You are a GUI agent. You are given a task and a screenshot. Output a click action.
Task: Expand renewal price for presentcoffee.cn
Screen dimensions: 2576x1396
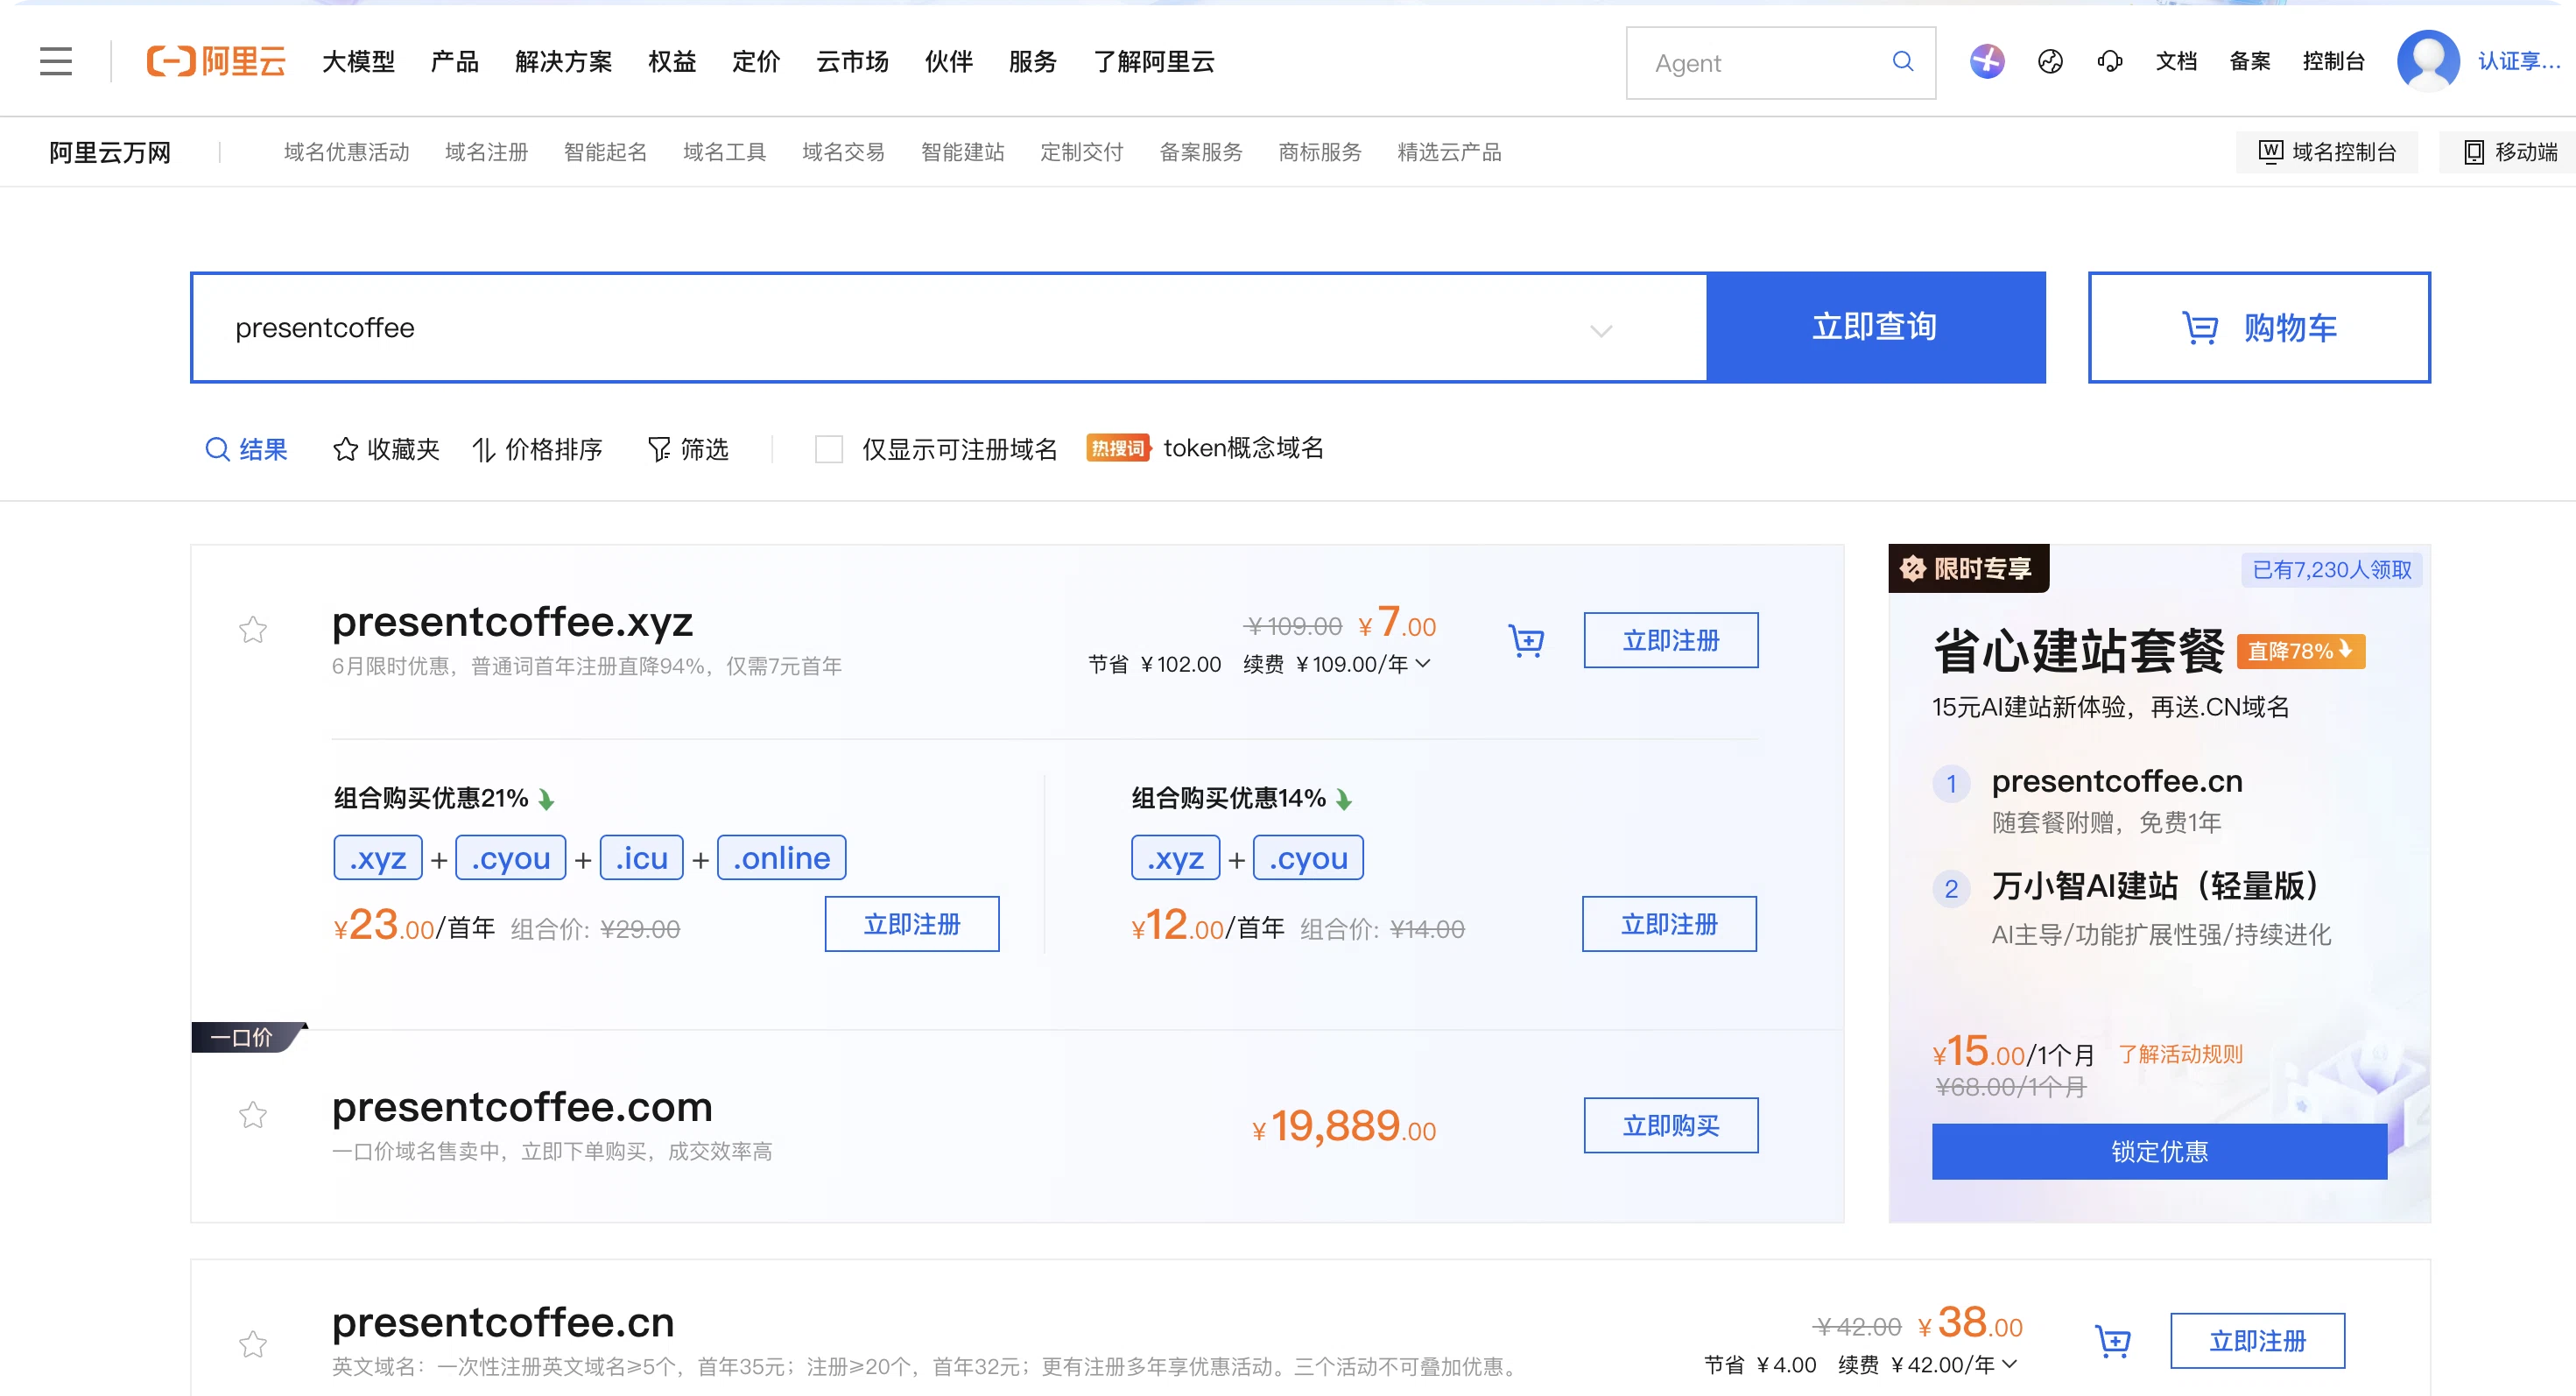click(2011, 1365)
